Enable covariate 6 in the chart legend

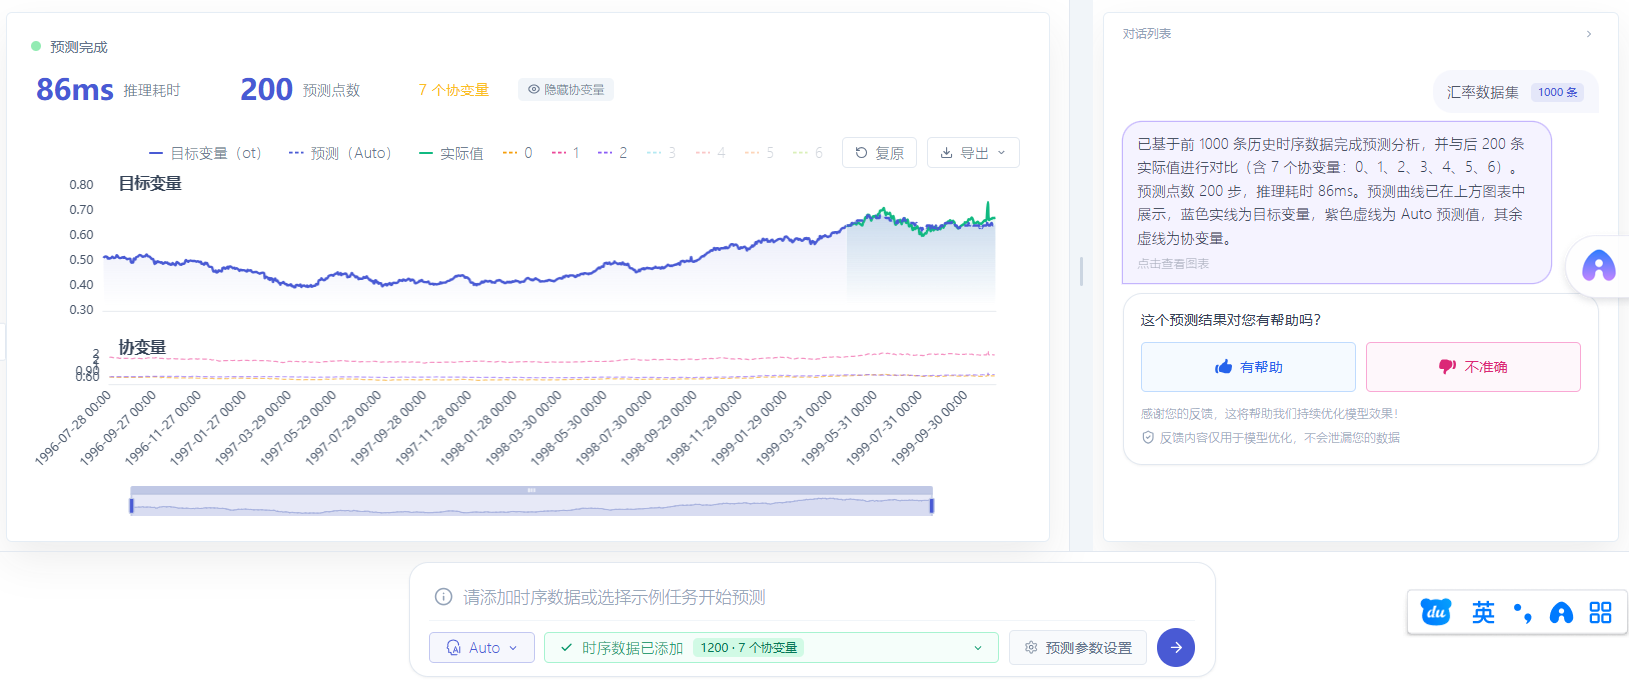pyautogui.click(x=808, y=153)
